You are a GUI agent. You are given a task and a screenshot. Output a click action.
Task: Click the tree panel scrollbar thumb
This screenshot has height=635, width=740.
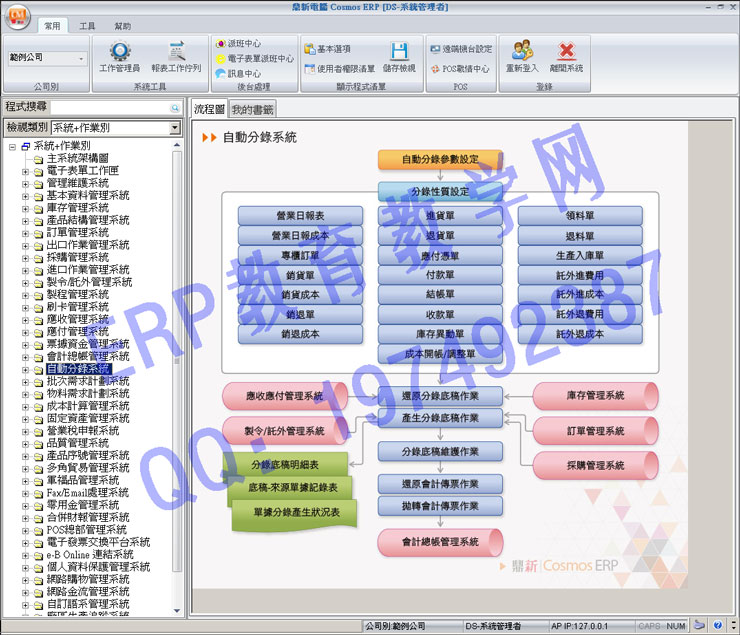click(x=177, y=361)
